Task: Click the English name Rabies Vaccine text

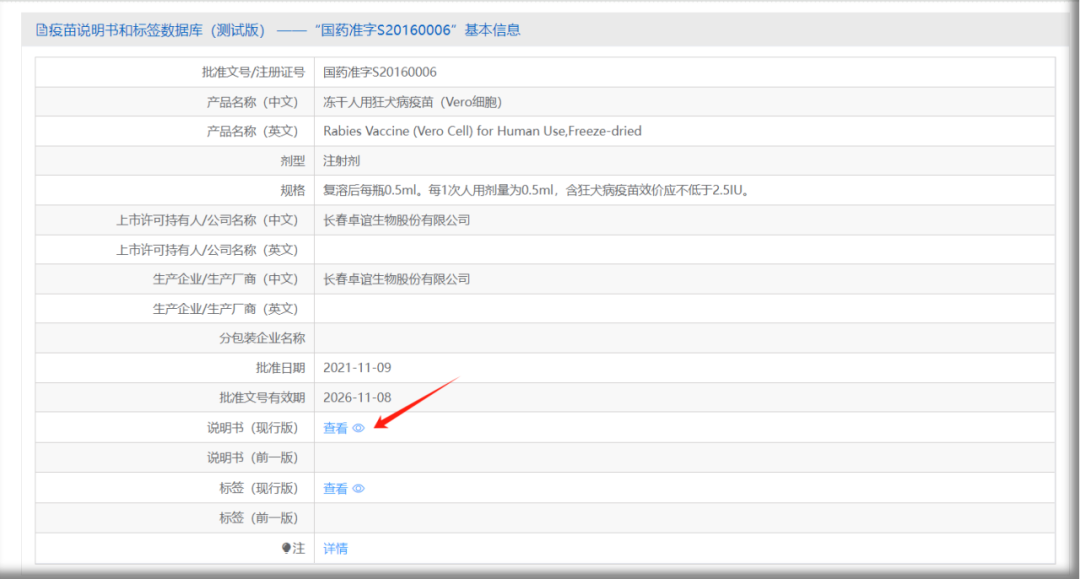Action: pos(482,131)
